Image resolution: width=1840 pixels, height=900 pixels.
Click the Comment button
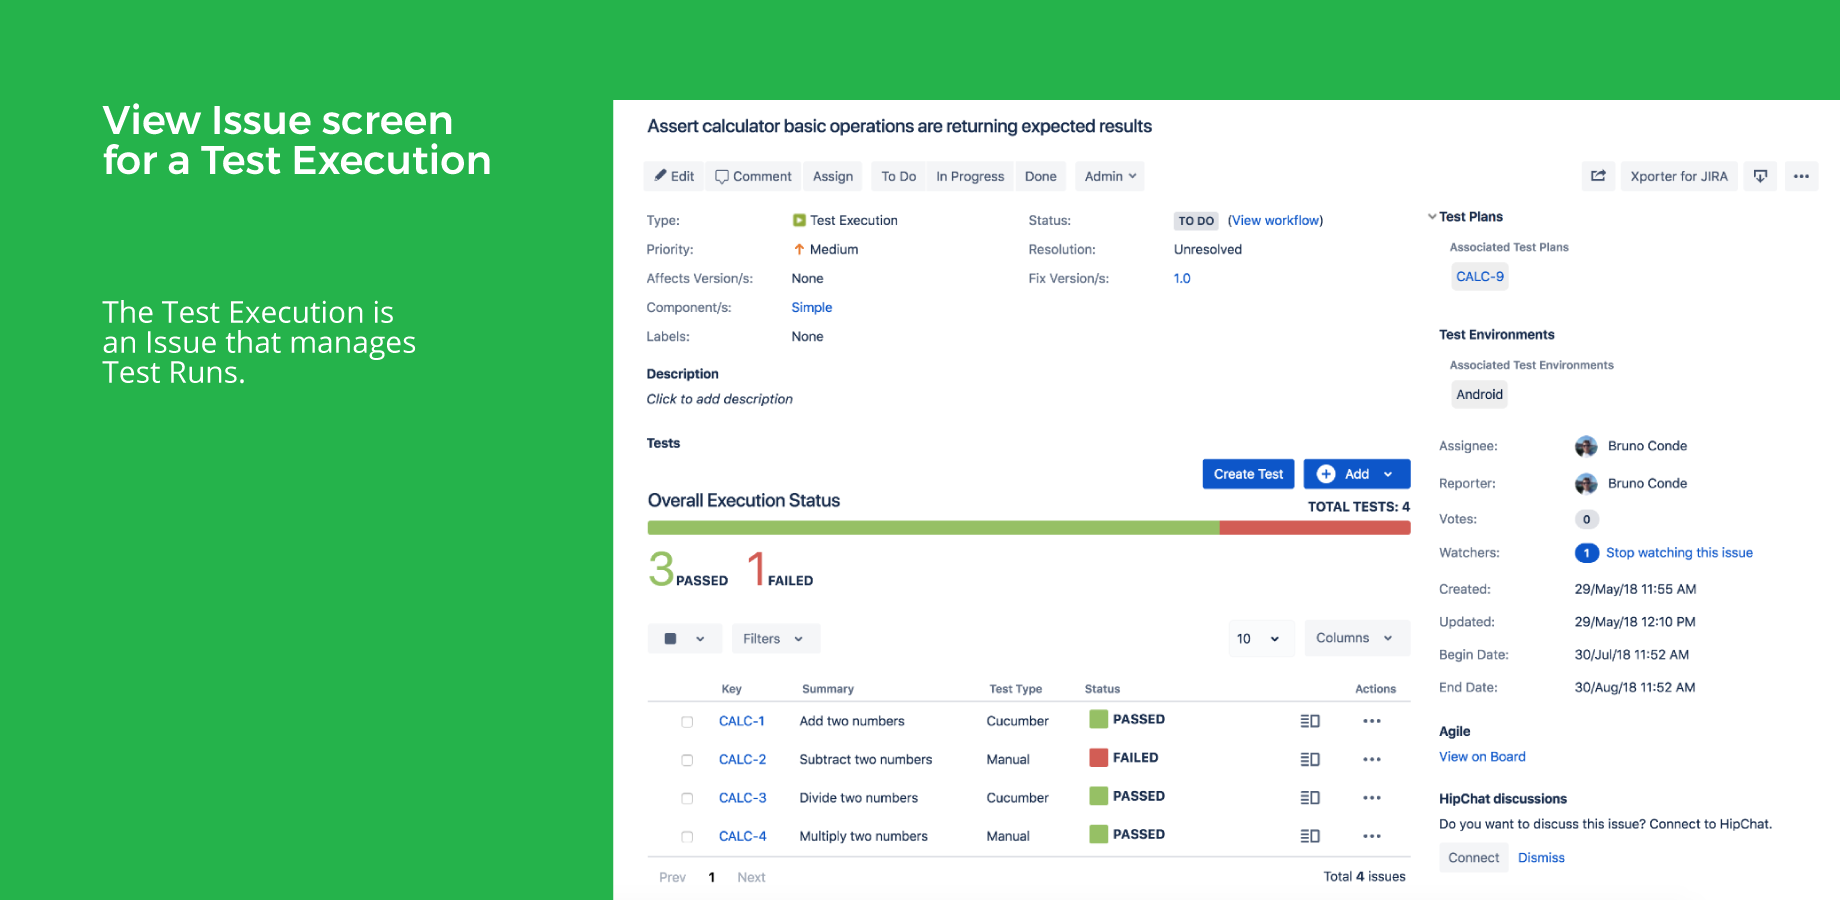[754, 176]
